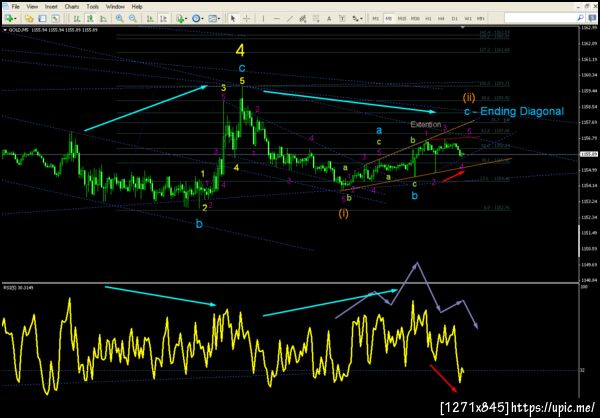Viewport: 600px width, 418px height.
Task: Switch to W1 timeframe
Action: tap(468, 18)
